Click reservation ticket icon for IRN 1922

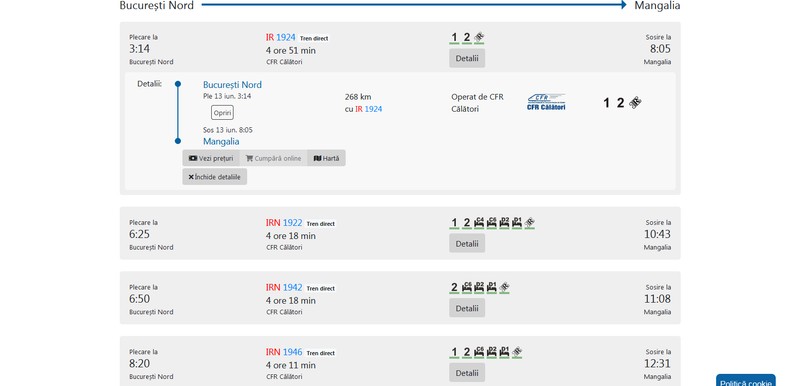(530, 223)
